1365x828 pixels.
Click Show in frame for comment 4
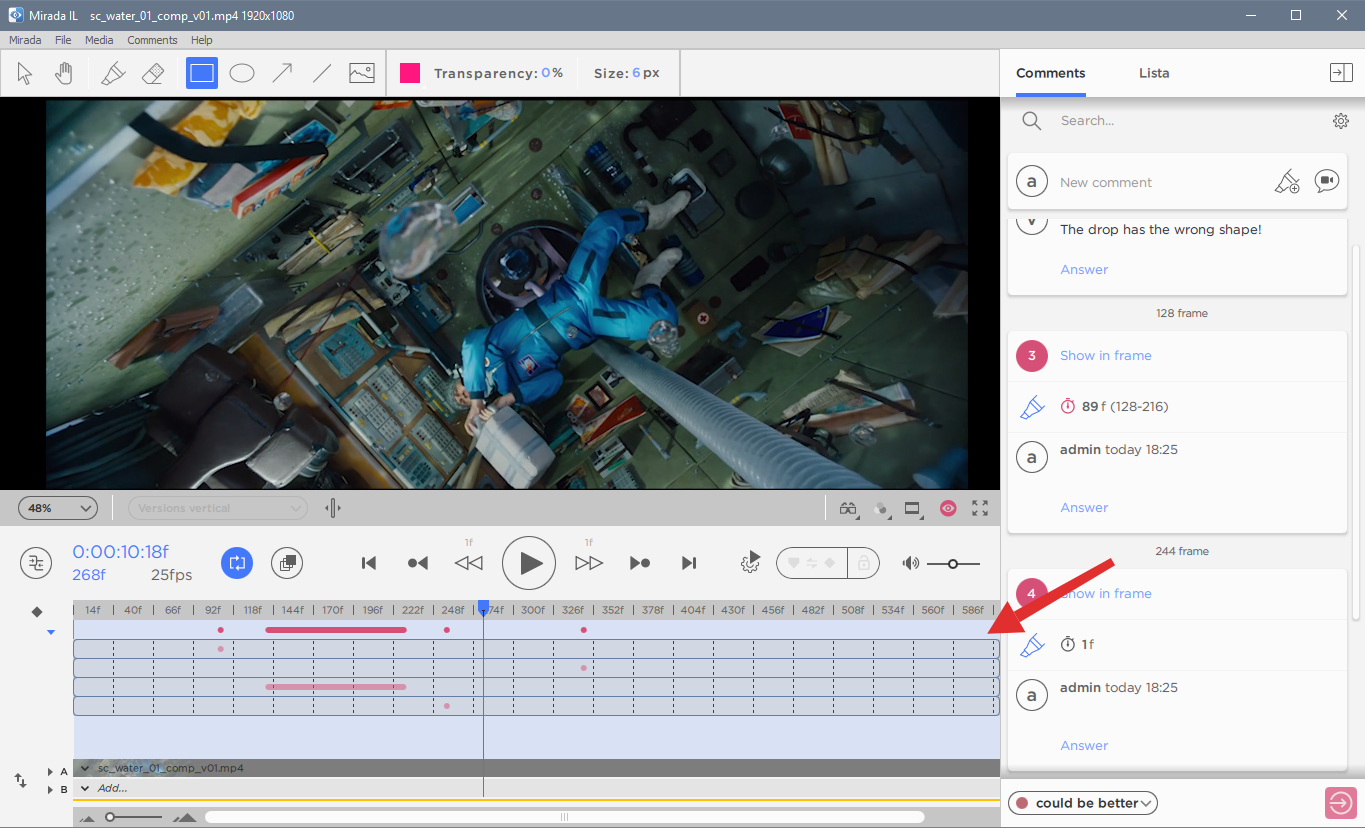(1105, 593)
